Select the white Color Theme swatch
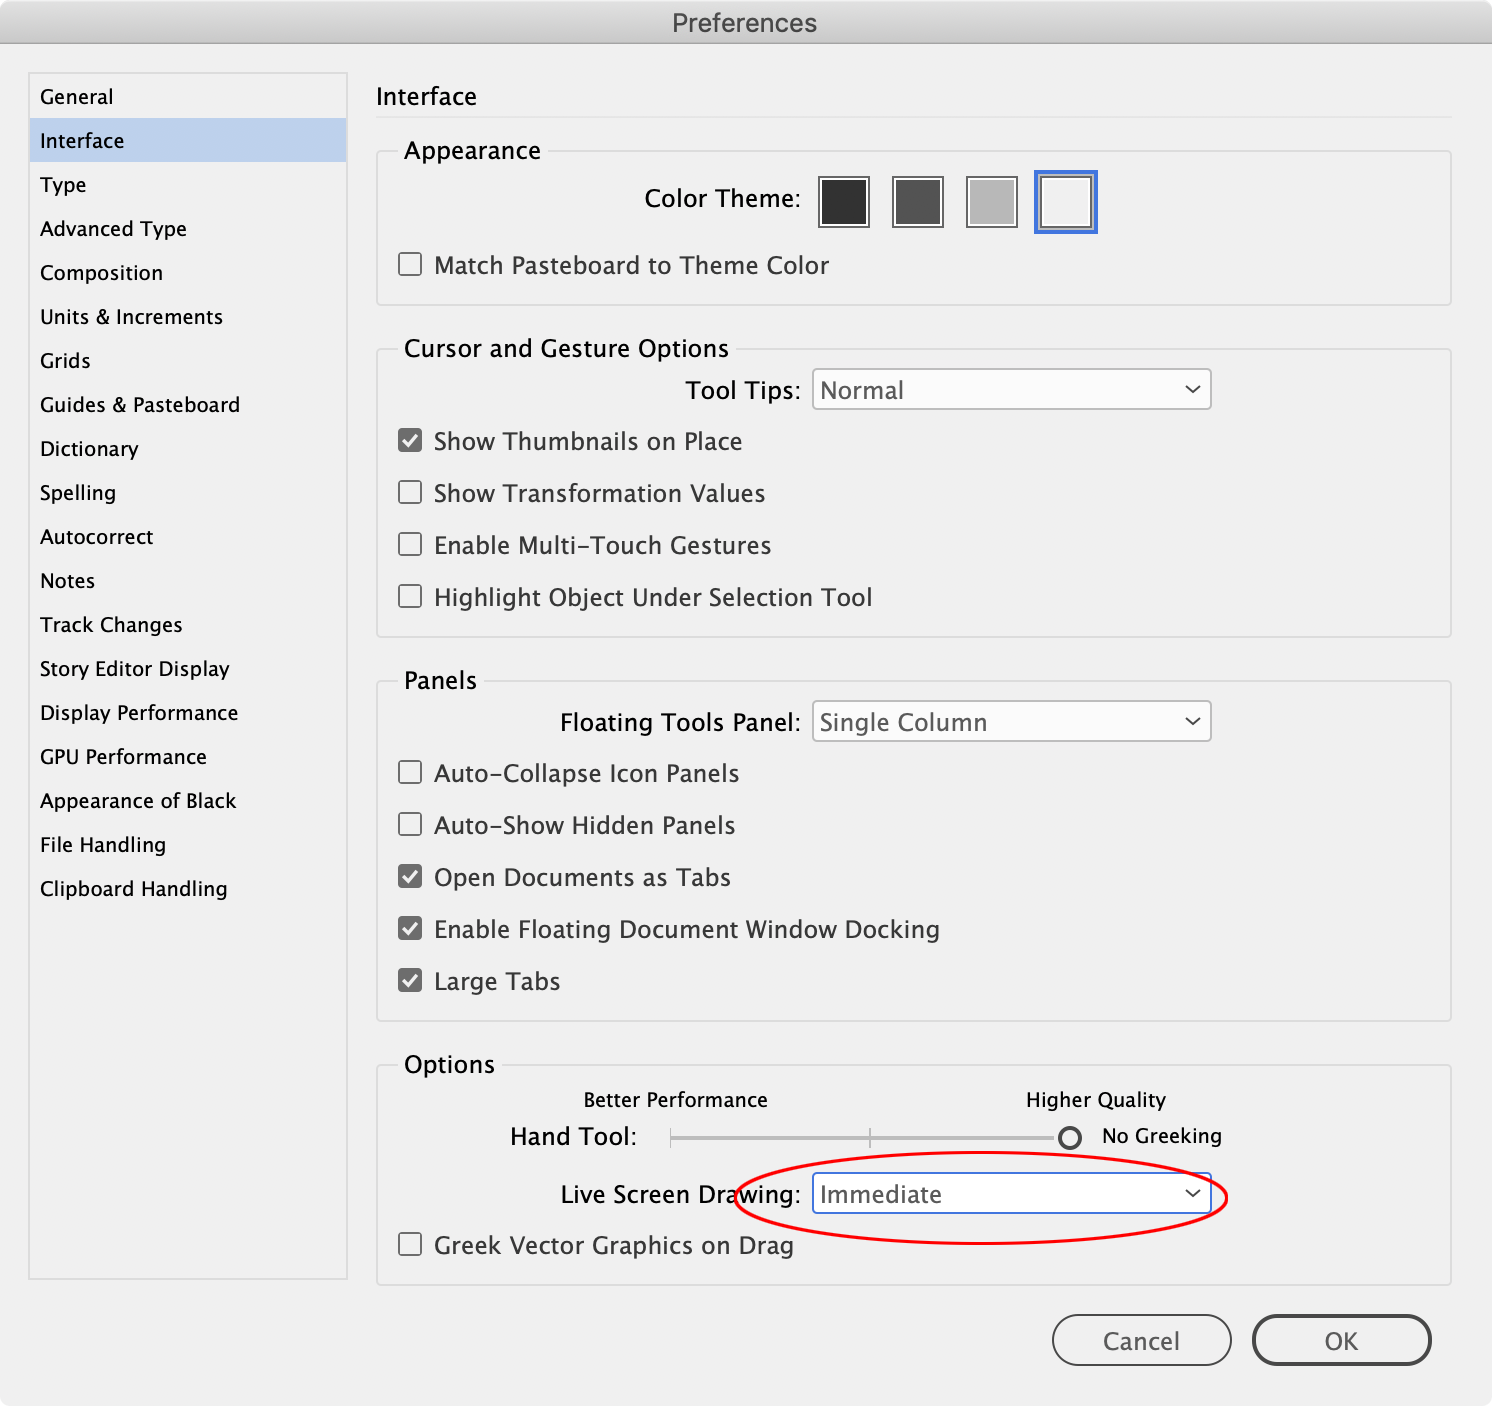This screenshot has height=1406, width=1492. [1065, 201]
